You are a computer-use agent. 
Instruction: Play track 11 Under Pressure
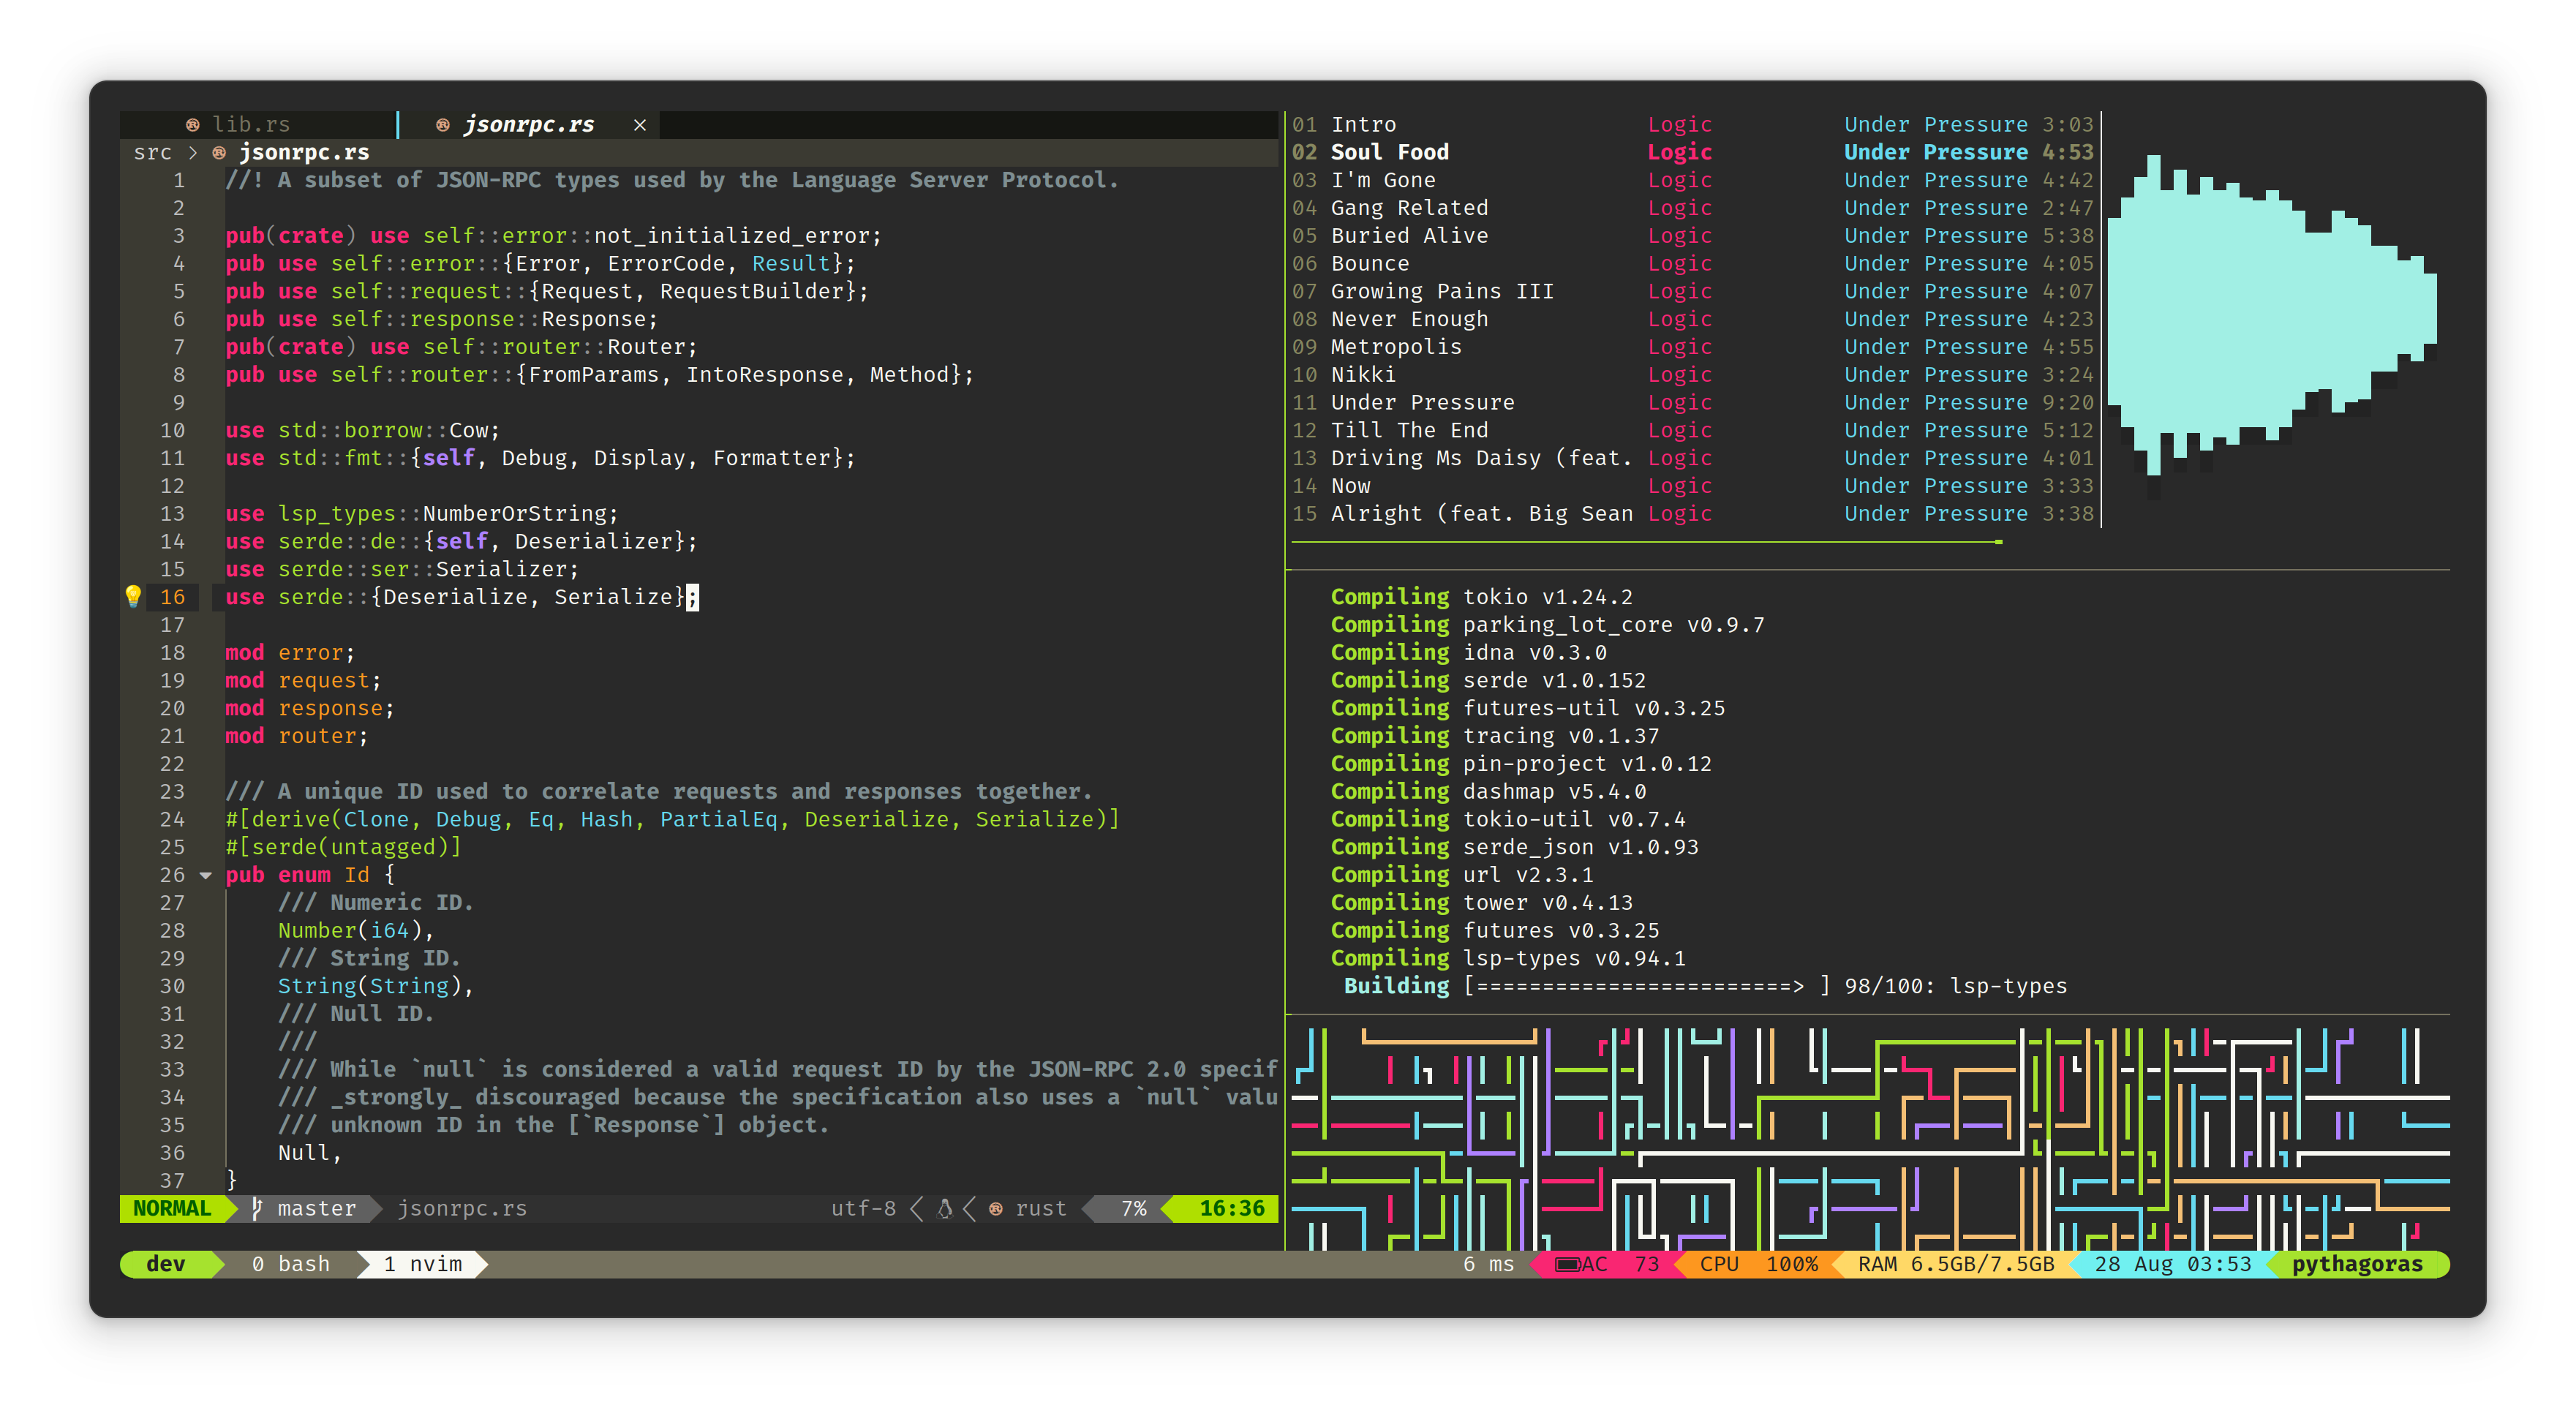(x=1421, y=402)
